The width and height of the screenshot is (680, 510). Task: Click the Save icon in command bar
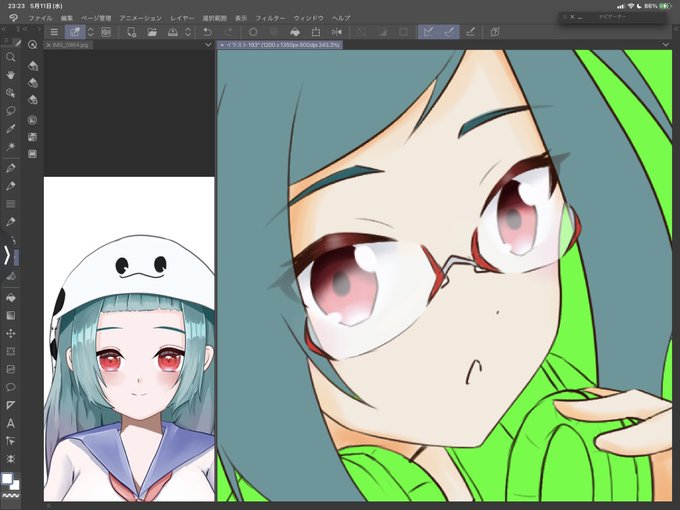(173, 32)
